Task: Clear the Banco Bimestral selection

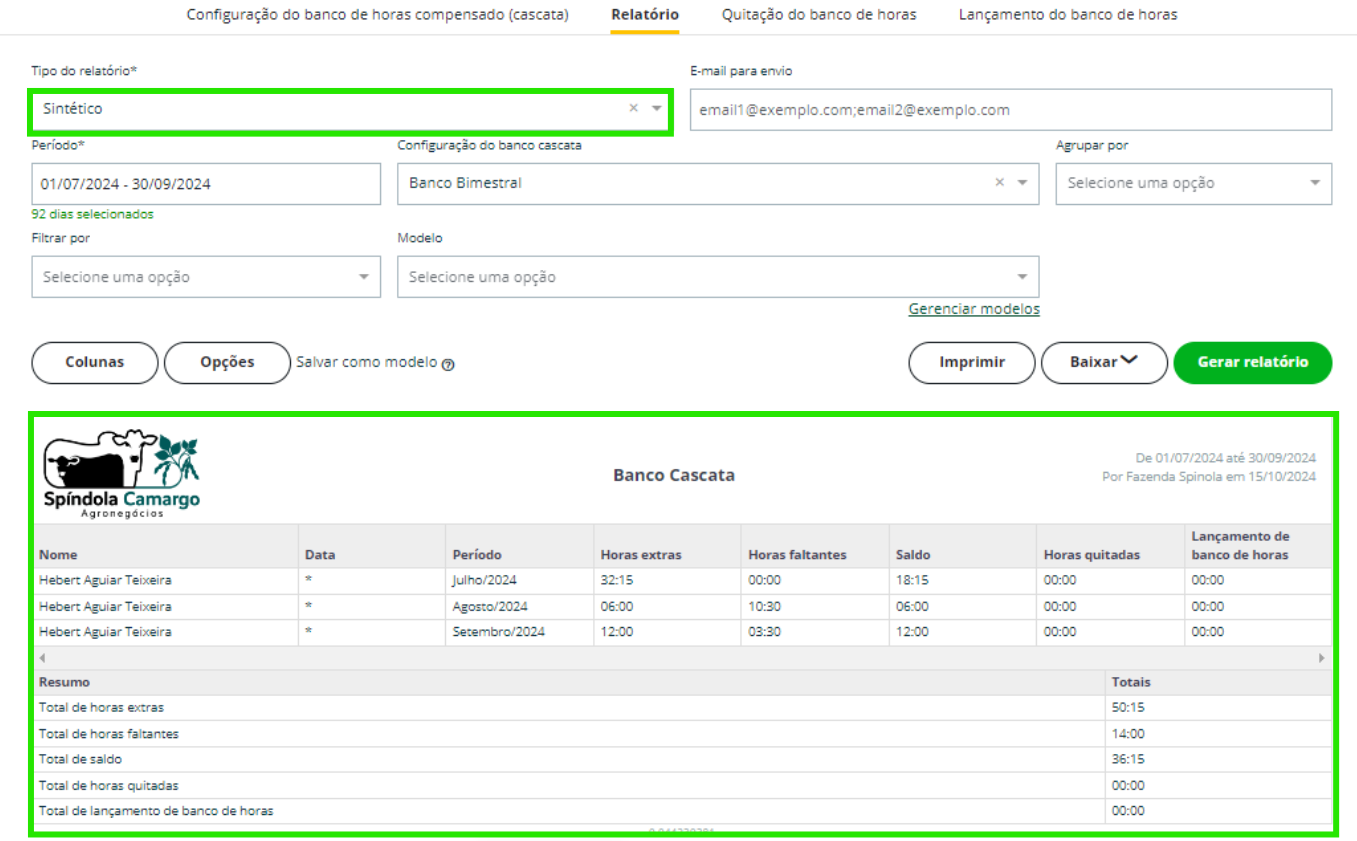Action: click(999, 183)
